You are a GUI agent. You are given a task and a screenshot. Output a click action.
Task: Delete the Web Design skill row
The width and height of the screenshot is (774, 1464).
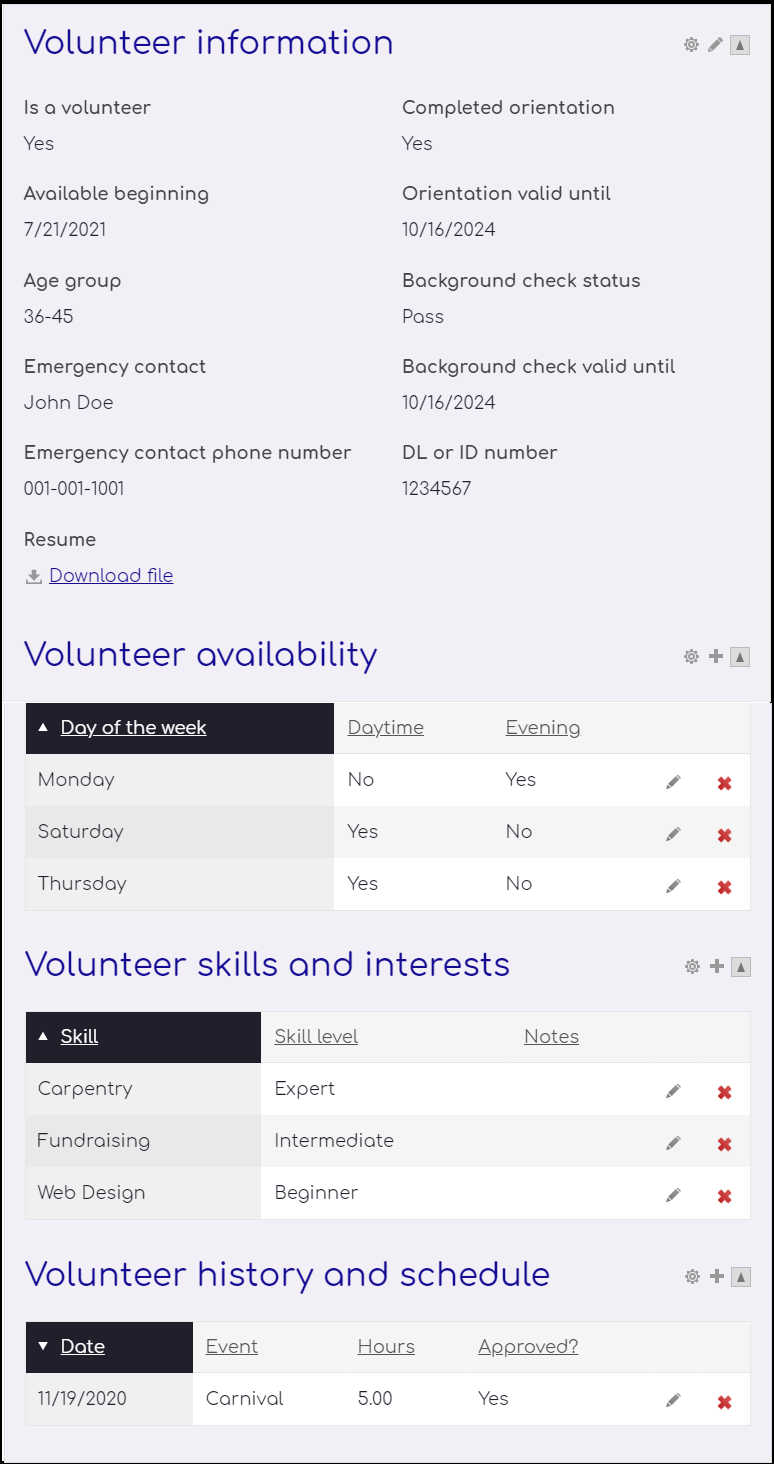[x=725, y=1196]
